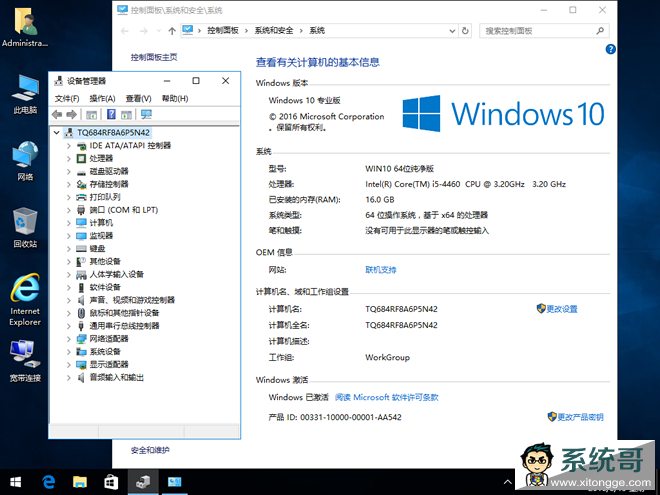
Task: Expand the 声音、视频和游戏控制器 node
Action: (x=69, y=300)
